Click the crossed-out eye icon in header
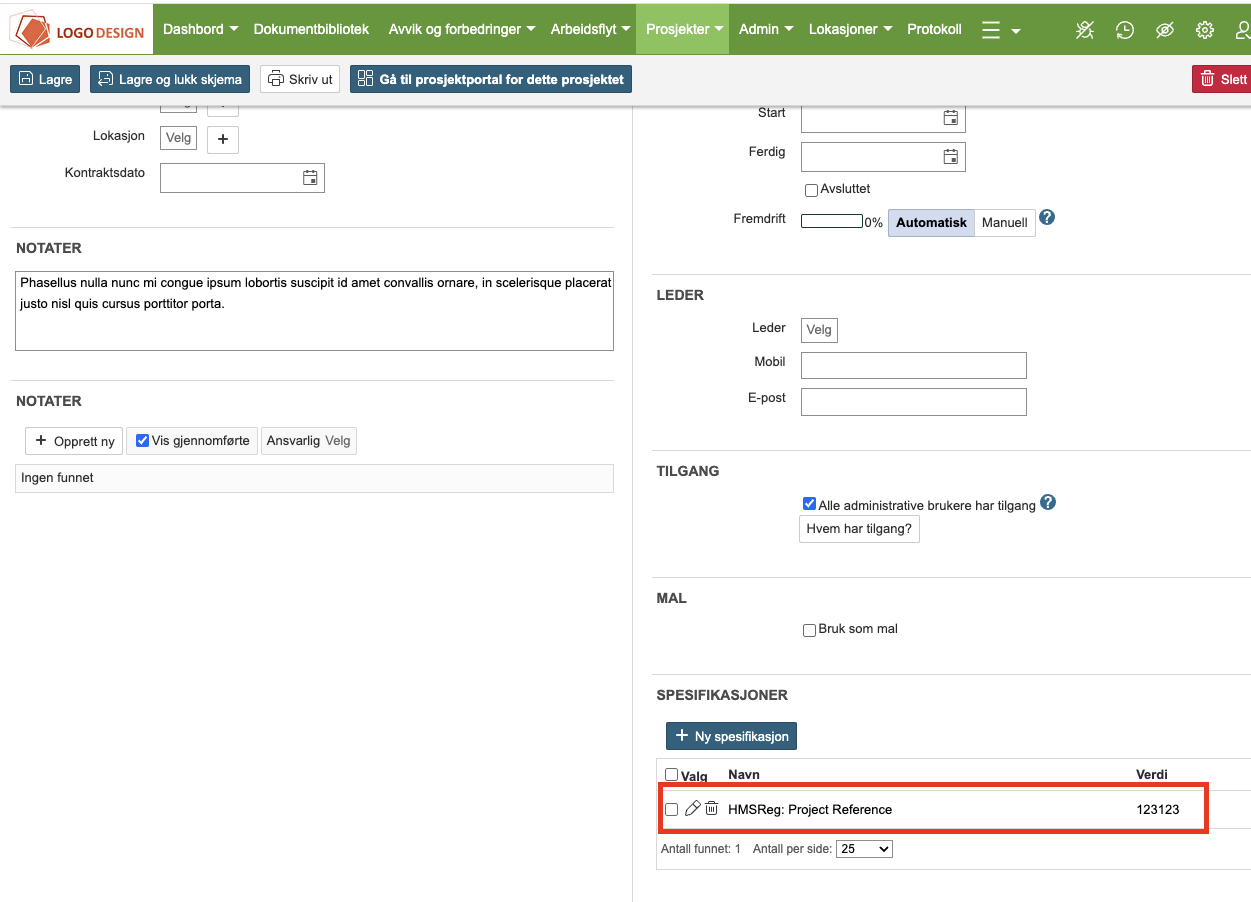The image size is (1251, 902). point(1165,30)
